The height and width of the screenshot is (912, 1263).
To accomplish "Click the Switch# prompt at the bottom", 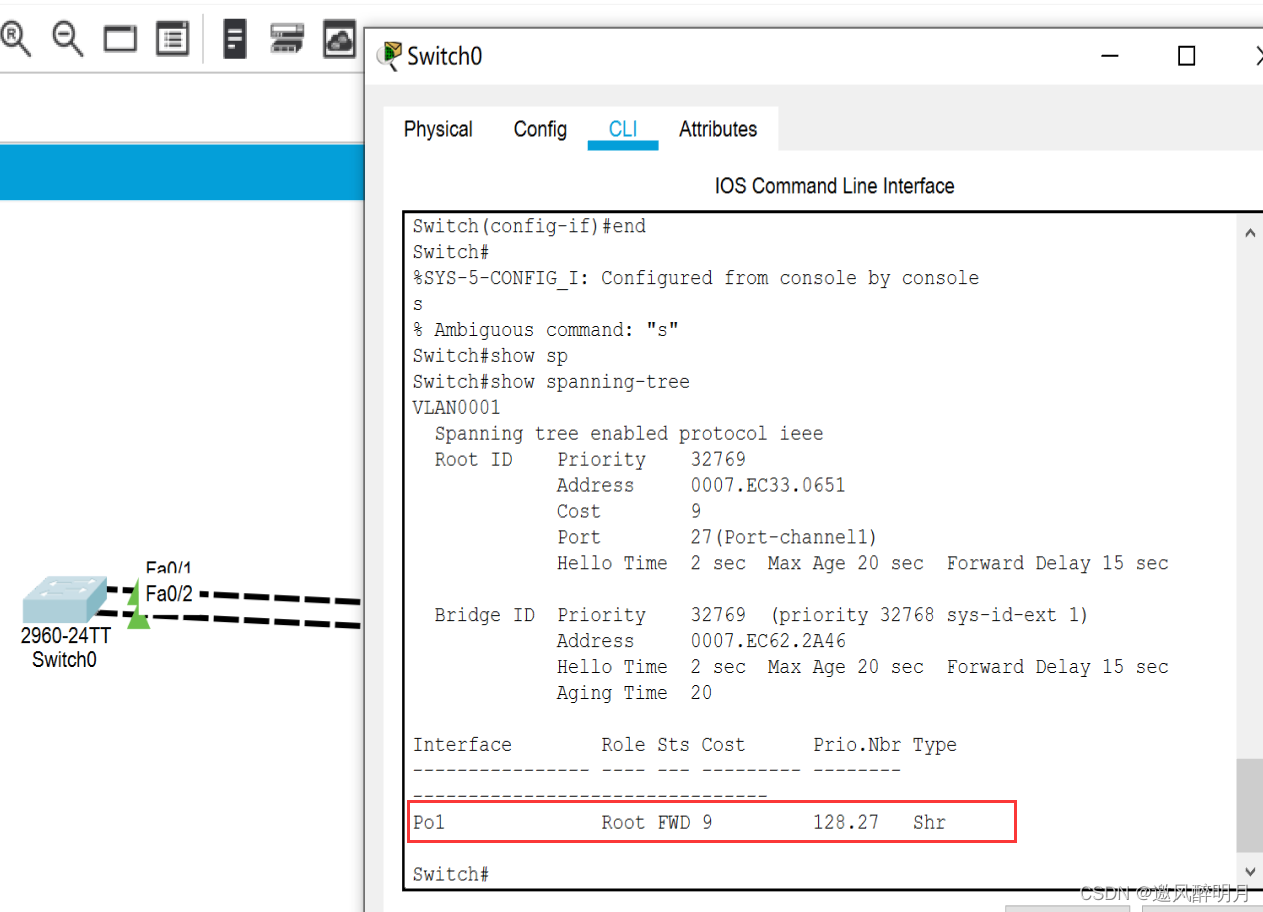I will [451, 874].
